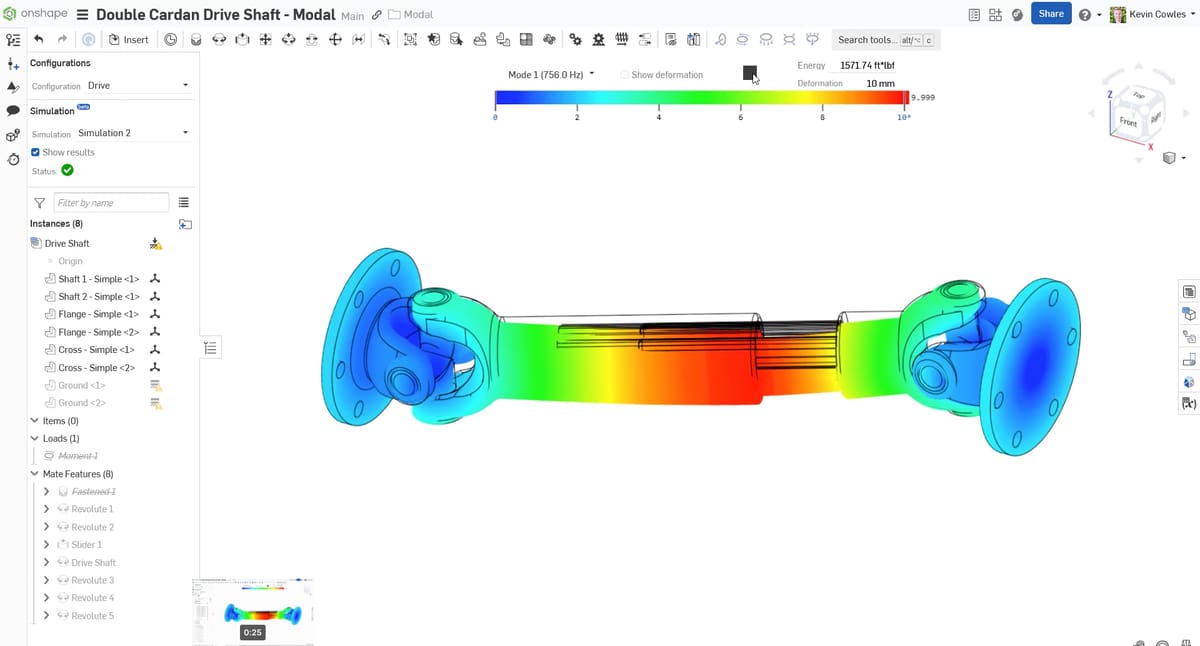1200x646 pixels.
Task: Uncheck the Show results checkbox
Action: point(36,152)
